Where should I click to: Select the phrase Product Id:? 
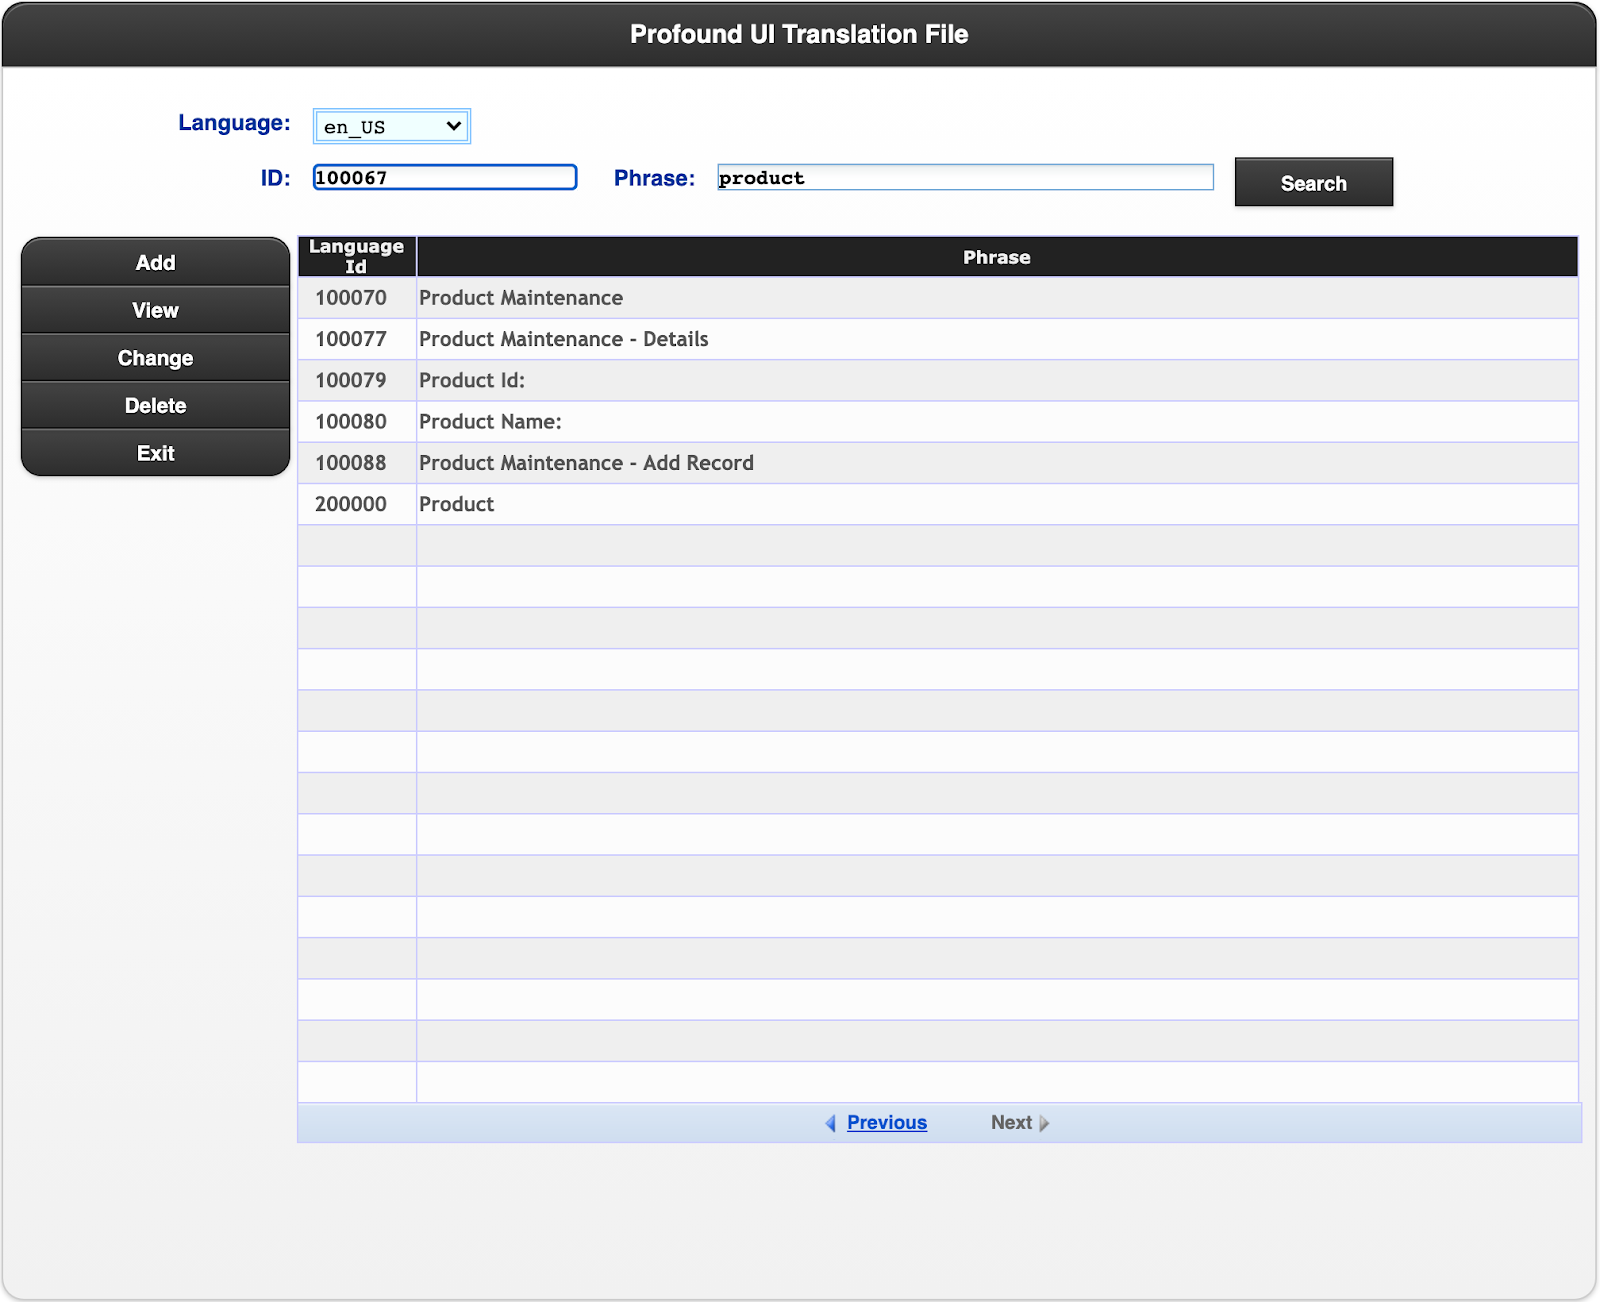472,380
